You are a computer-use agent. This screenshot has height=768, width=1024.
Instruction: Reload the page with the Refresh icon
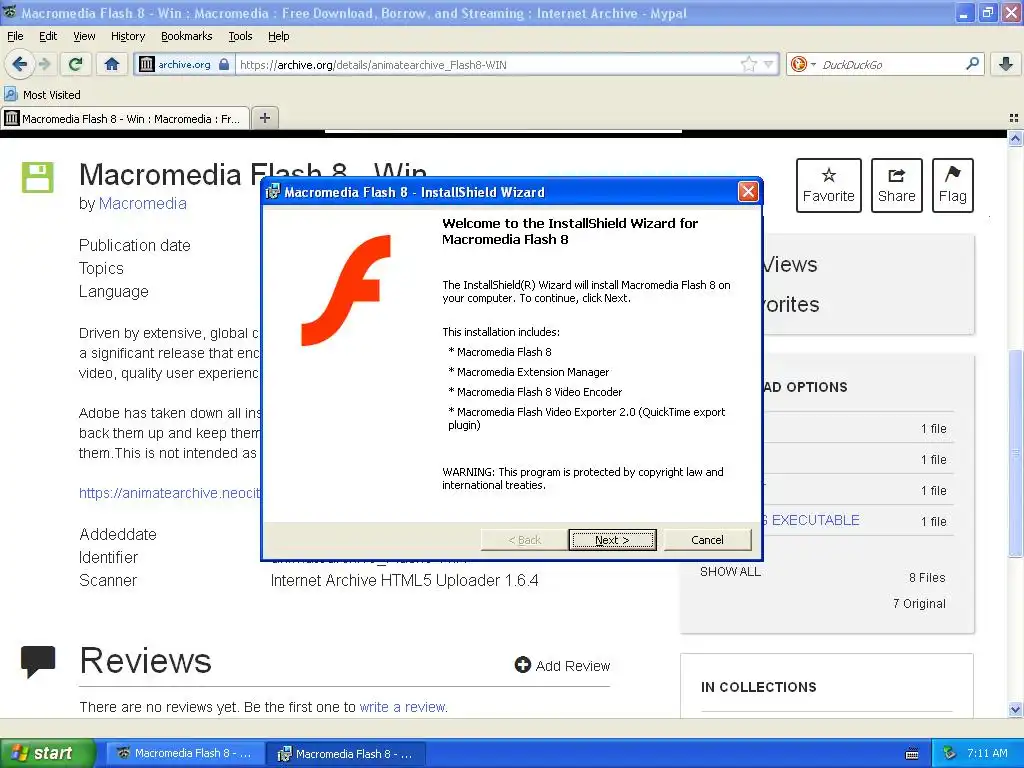pyautogui.click(x=76, y=64)
